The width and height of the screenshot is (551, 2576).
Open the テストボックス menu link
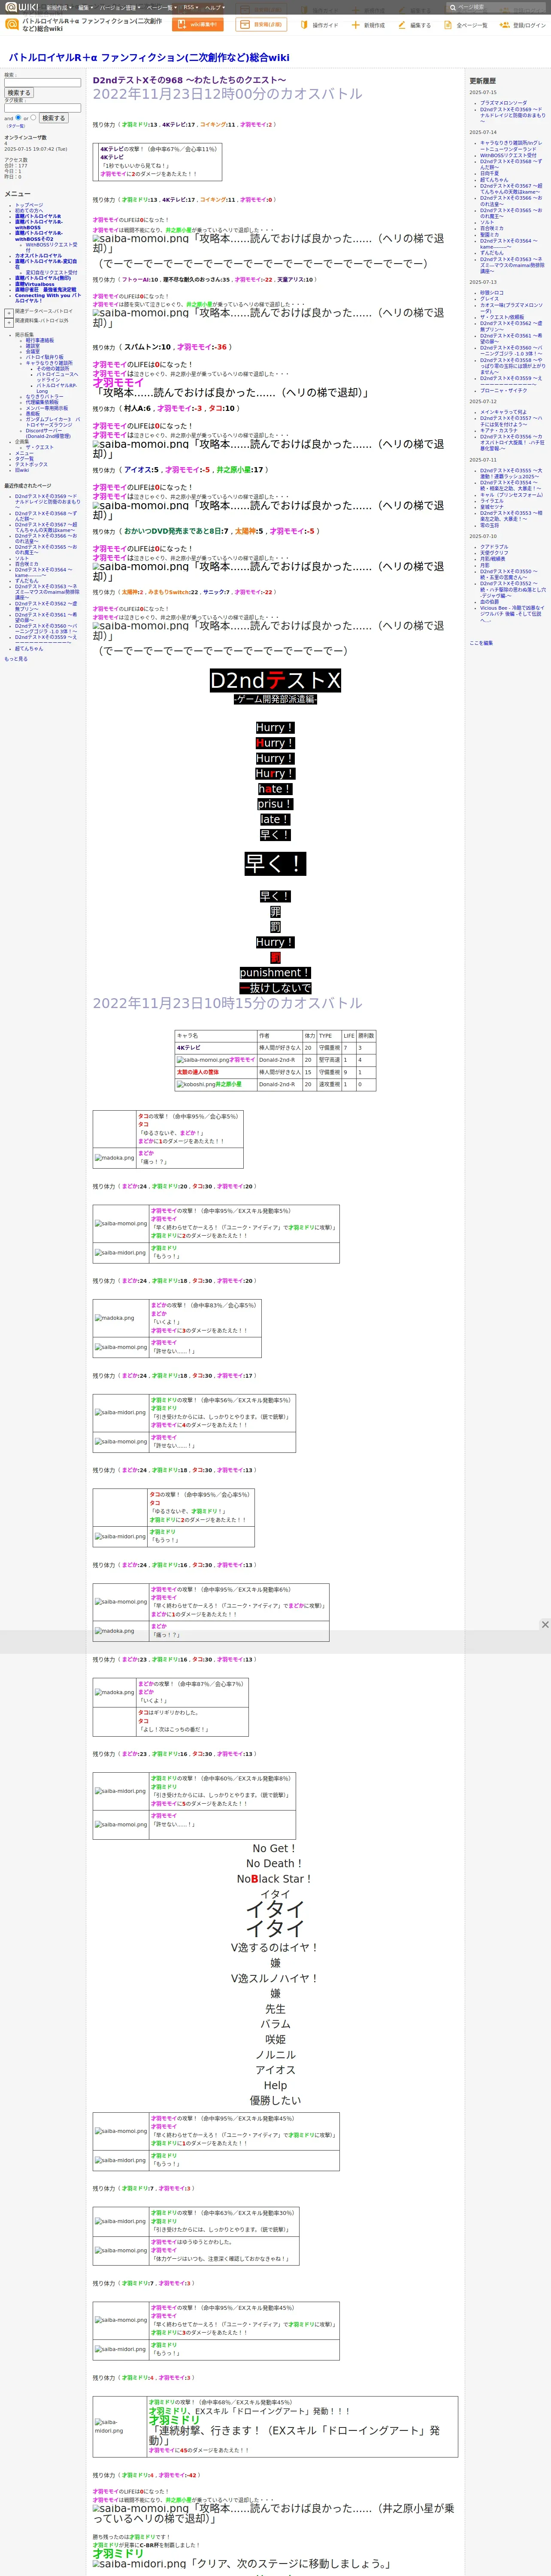pyautogui.click(x=31, y=464)
